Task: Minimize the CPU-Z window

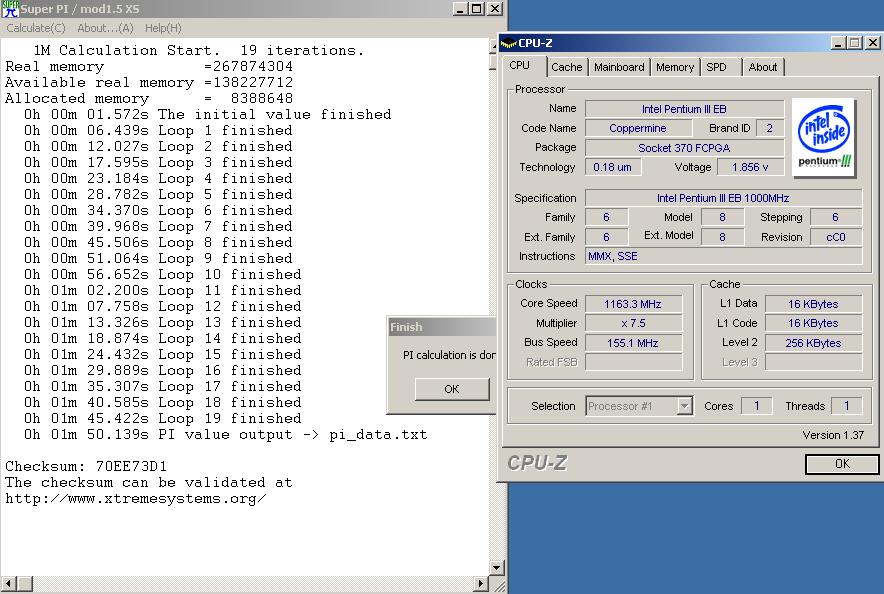Action: 838,43
